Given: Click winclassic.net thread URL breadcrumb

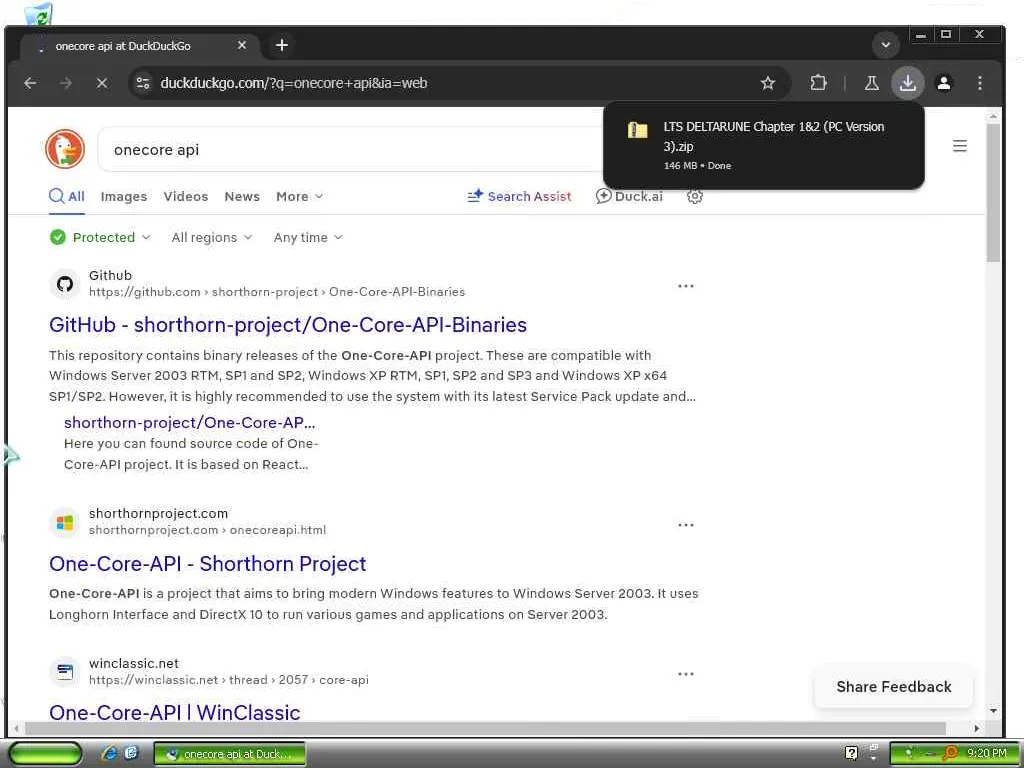Looking at the screenshot, I should tap(229, 680).
